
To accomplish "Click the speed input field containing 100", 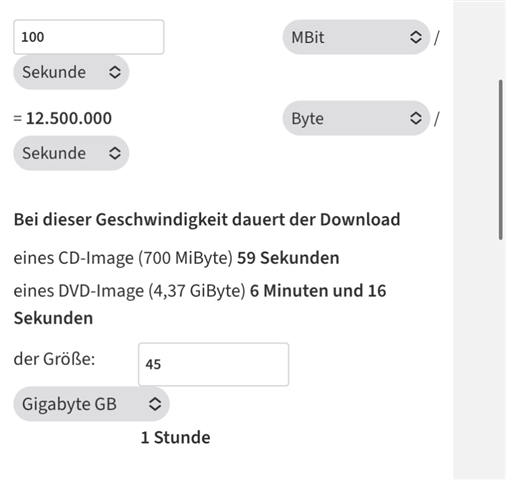I will 89,37.
